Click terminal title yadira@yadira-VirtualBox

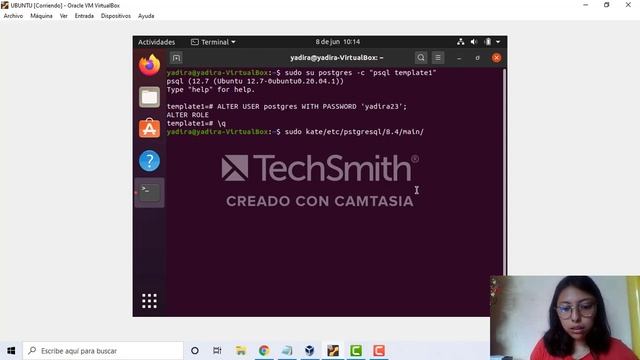[337, 58]
